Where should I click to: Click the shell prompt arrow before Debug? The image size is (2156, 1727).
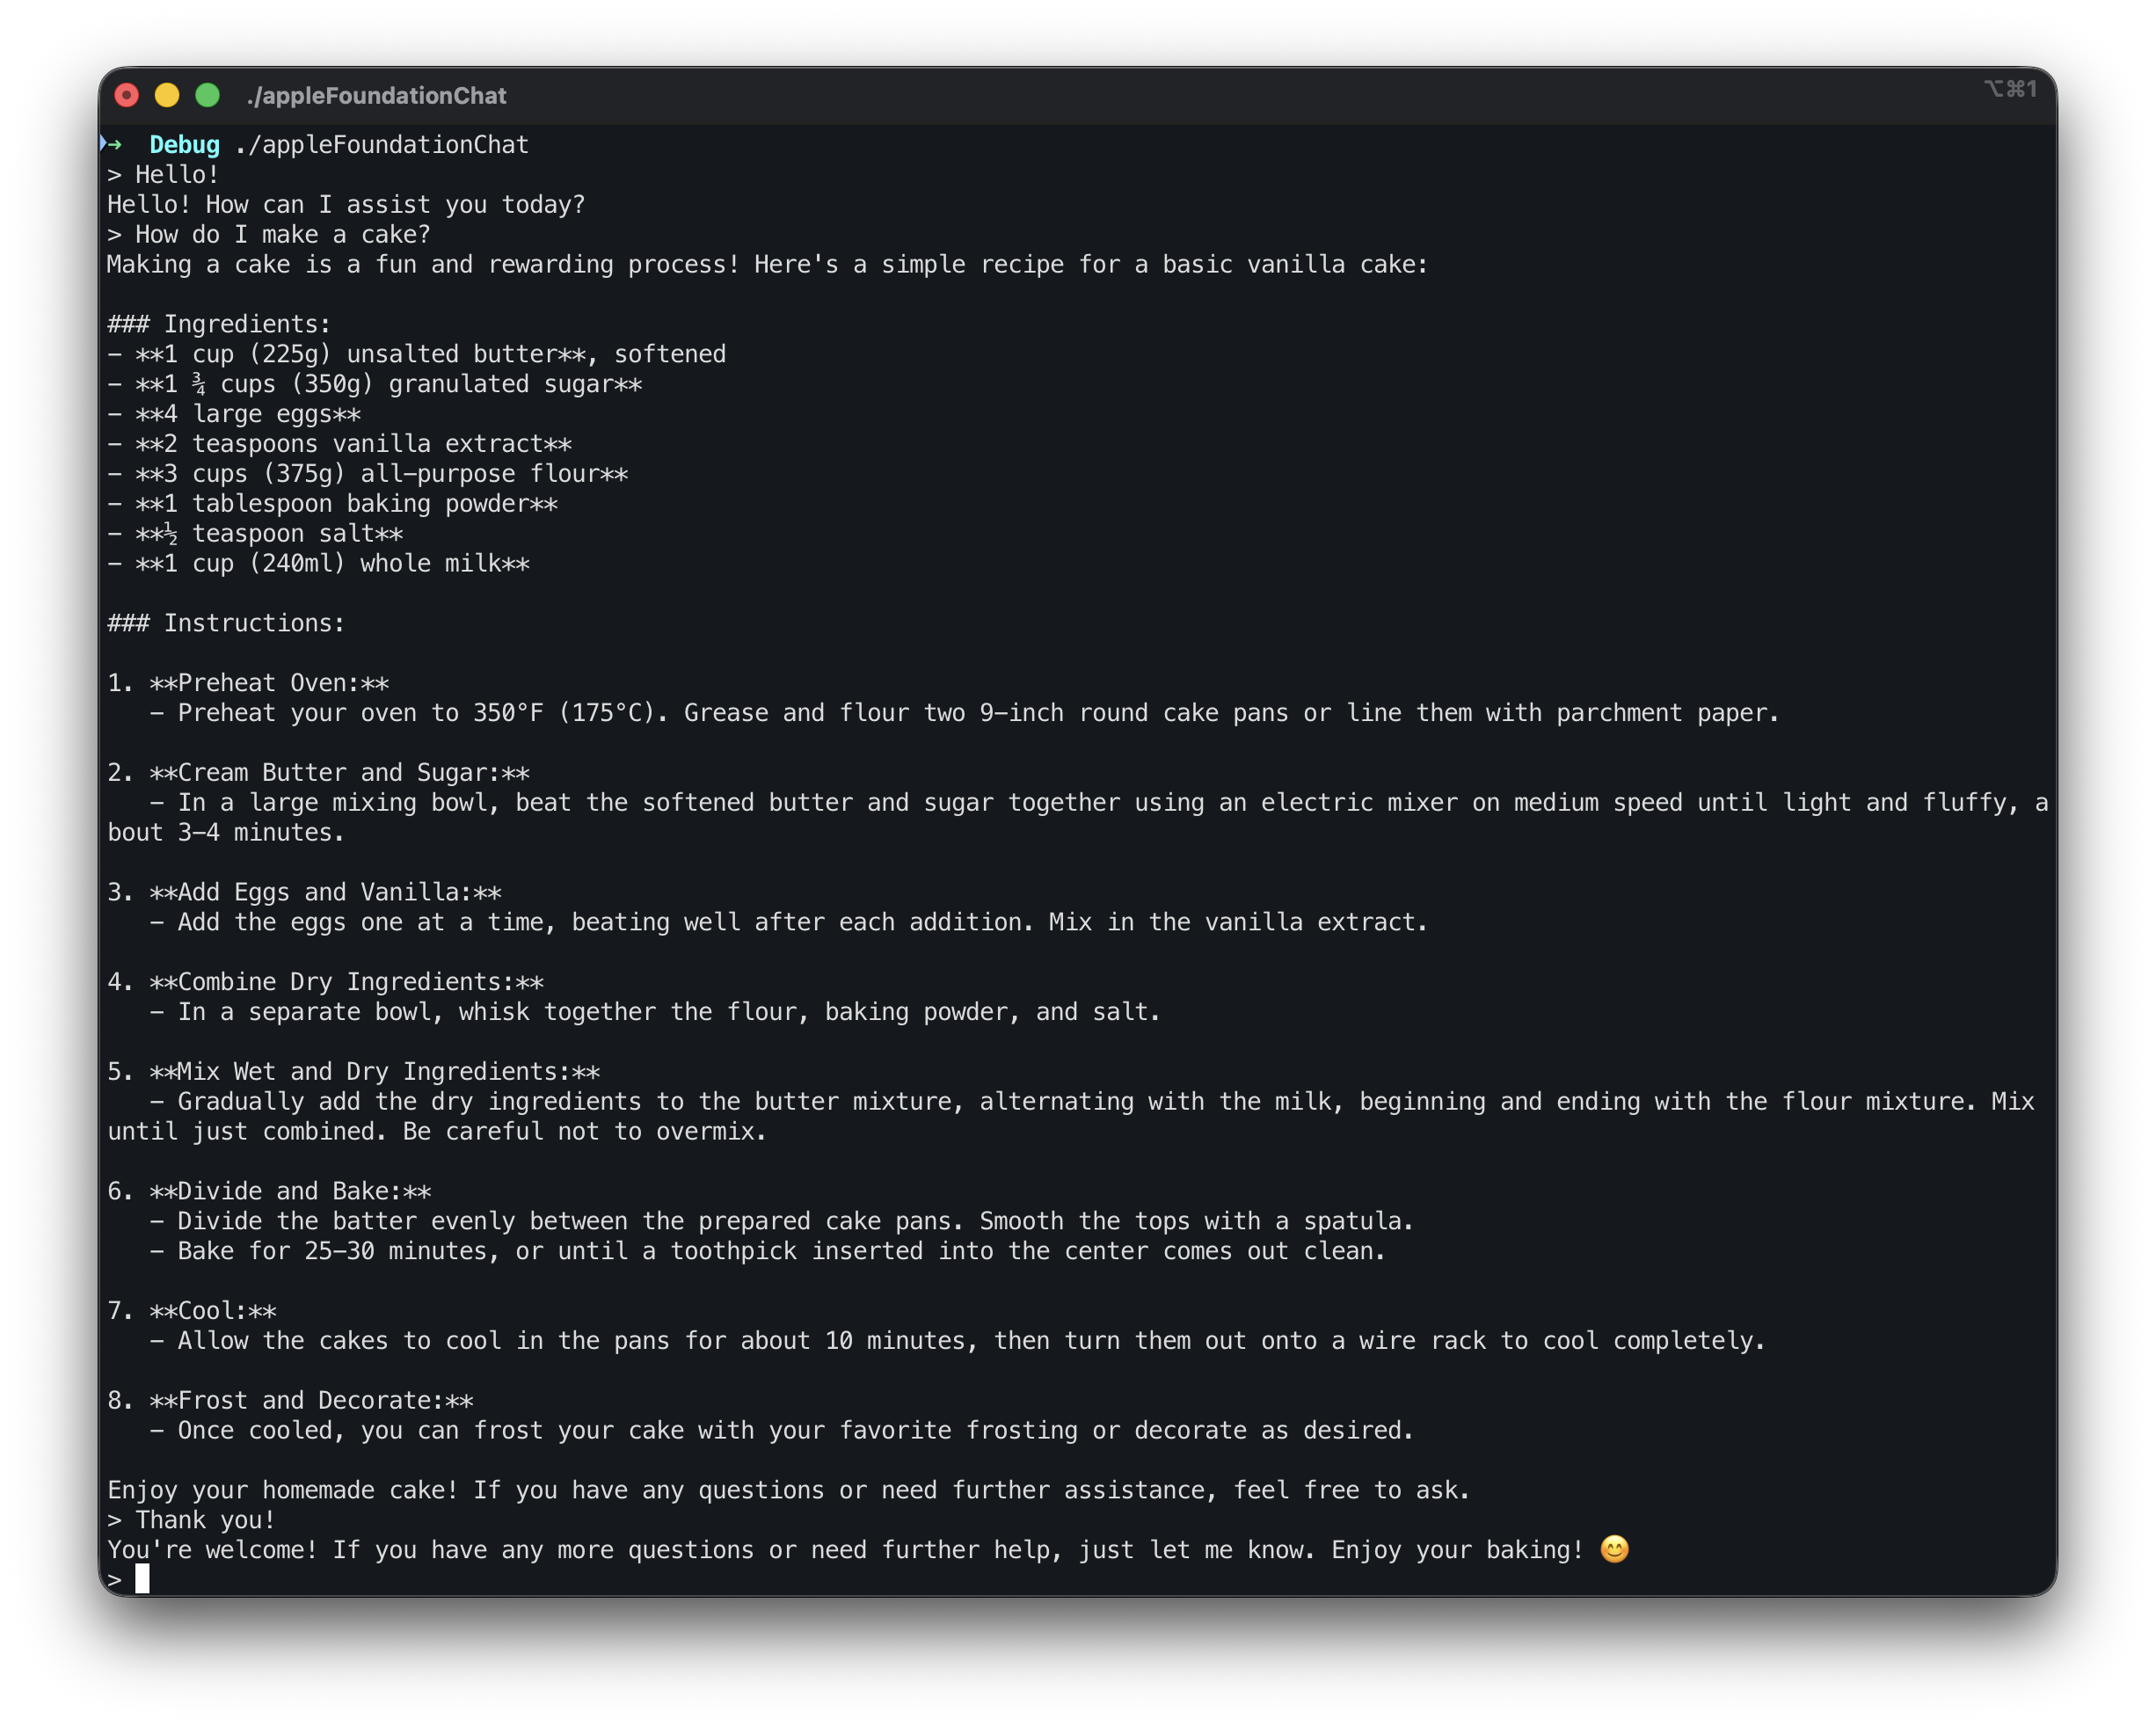click(x=112, y=144)
